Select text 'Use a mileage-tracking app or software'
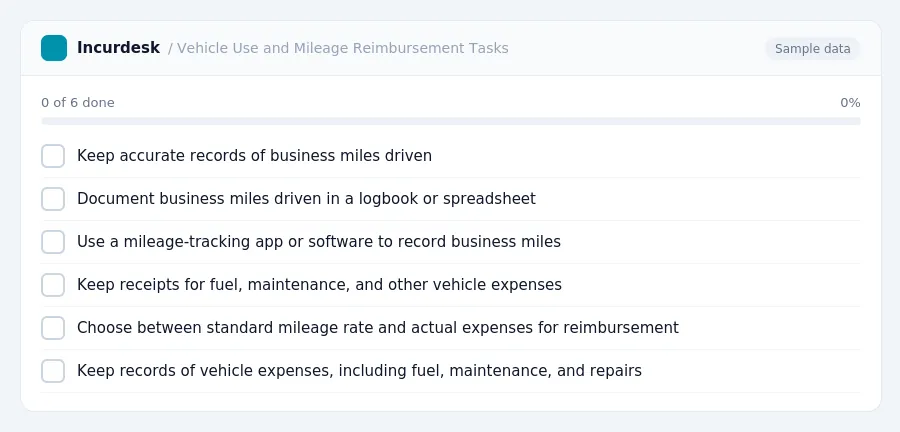 tap(225, 242)
